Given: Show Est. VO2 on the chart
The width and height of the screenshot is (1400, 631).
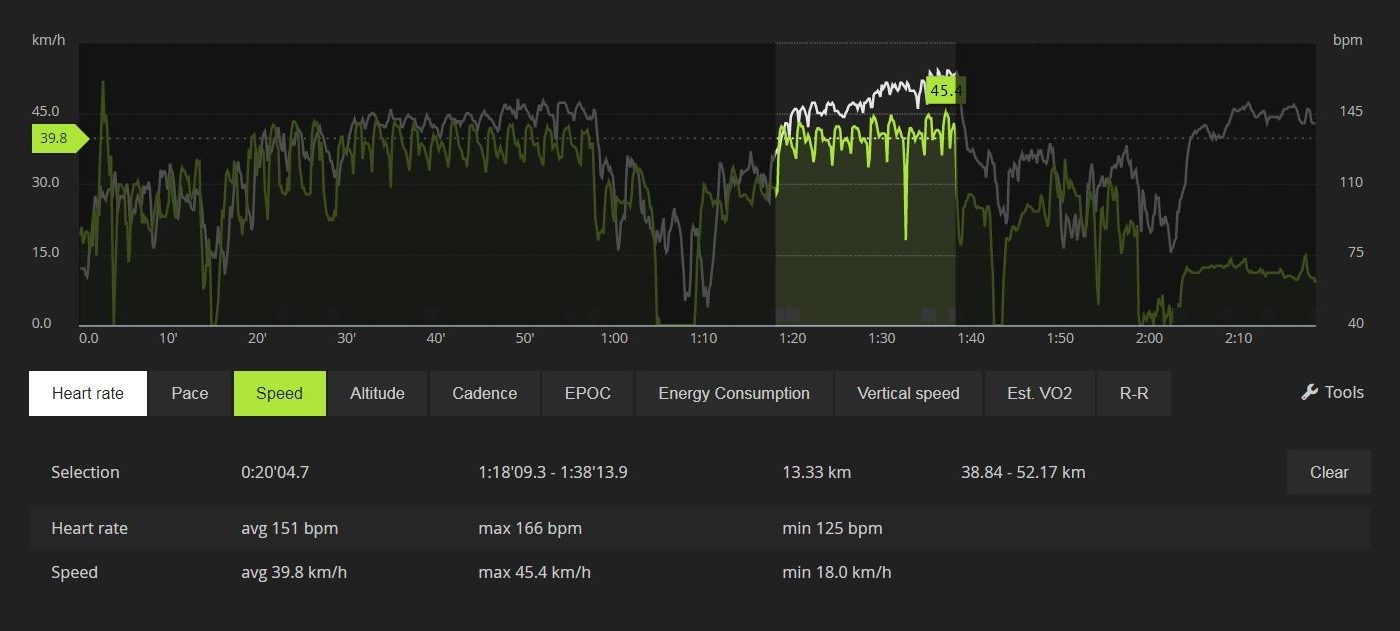Looking at the screenshot, I should point(1039,393).
